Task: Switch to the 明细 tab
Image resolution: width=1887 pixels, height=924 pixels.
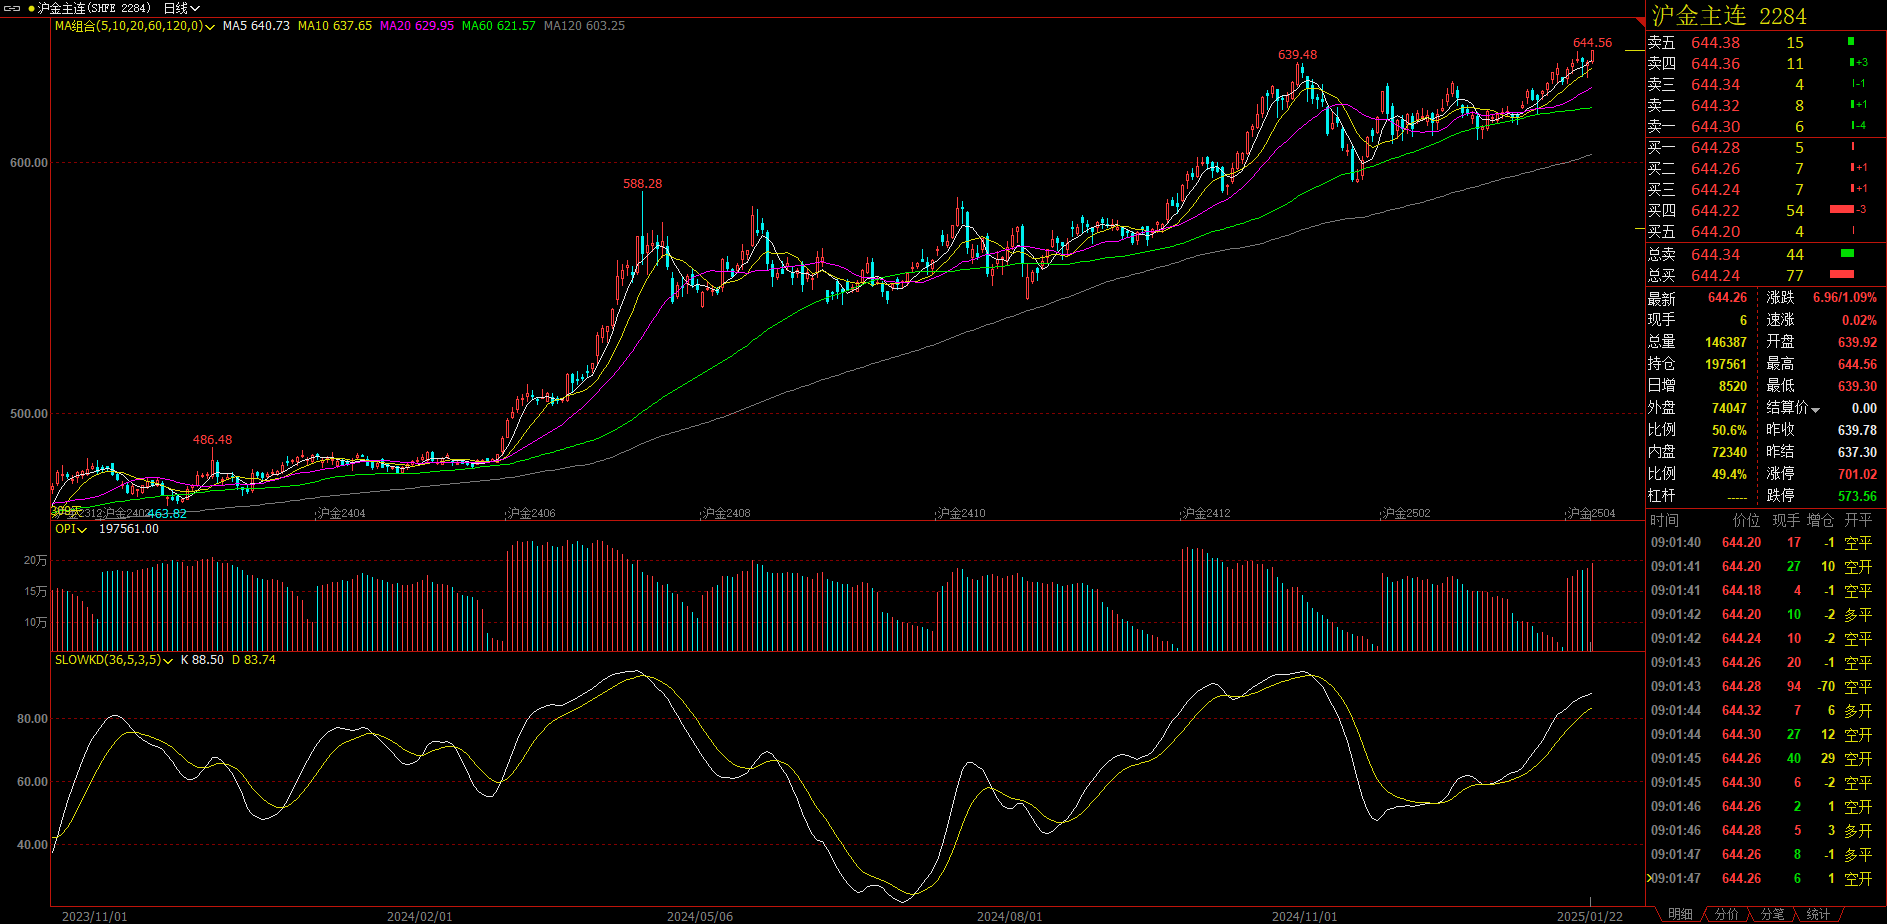Action: pyautogui.click(x=1680, y=914)
